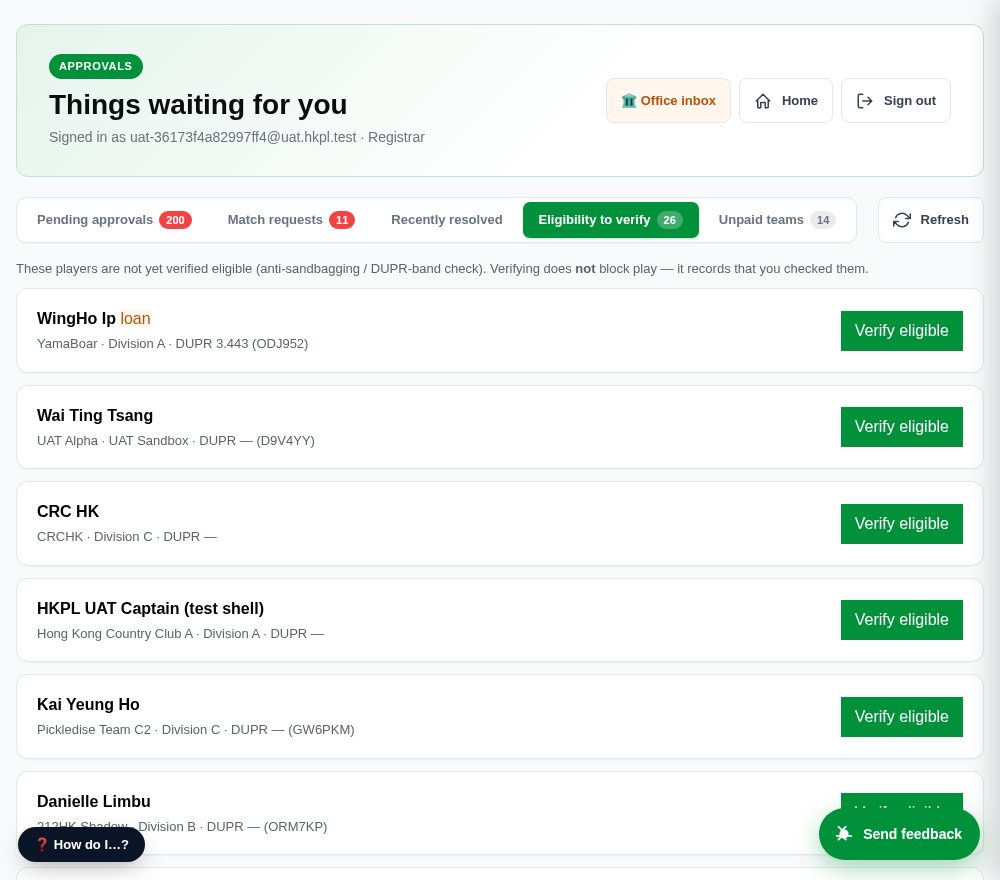
Task: Click the Home house icon
Action: (x=763, y=101)
